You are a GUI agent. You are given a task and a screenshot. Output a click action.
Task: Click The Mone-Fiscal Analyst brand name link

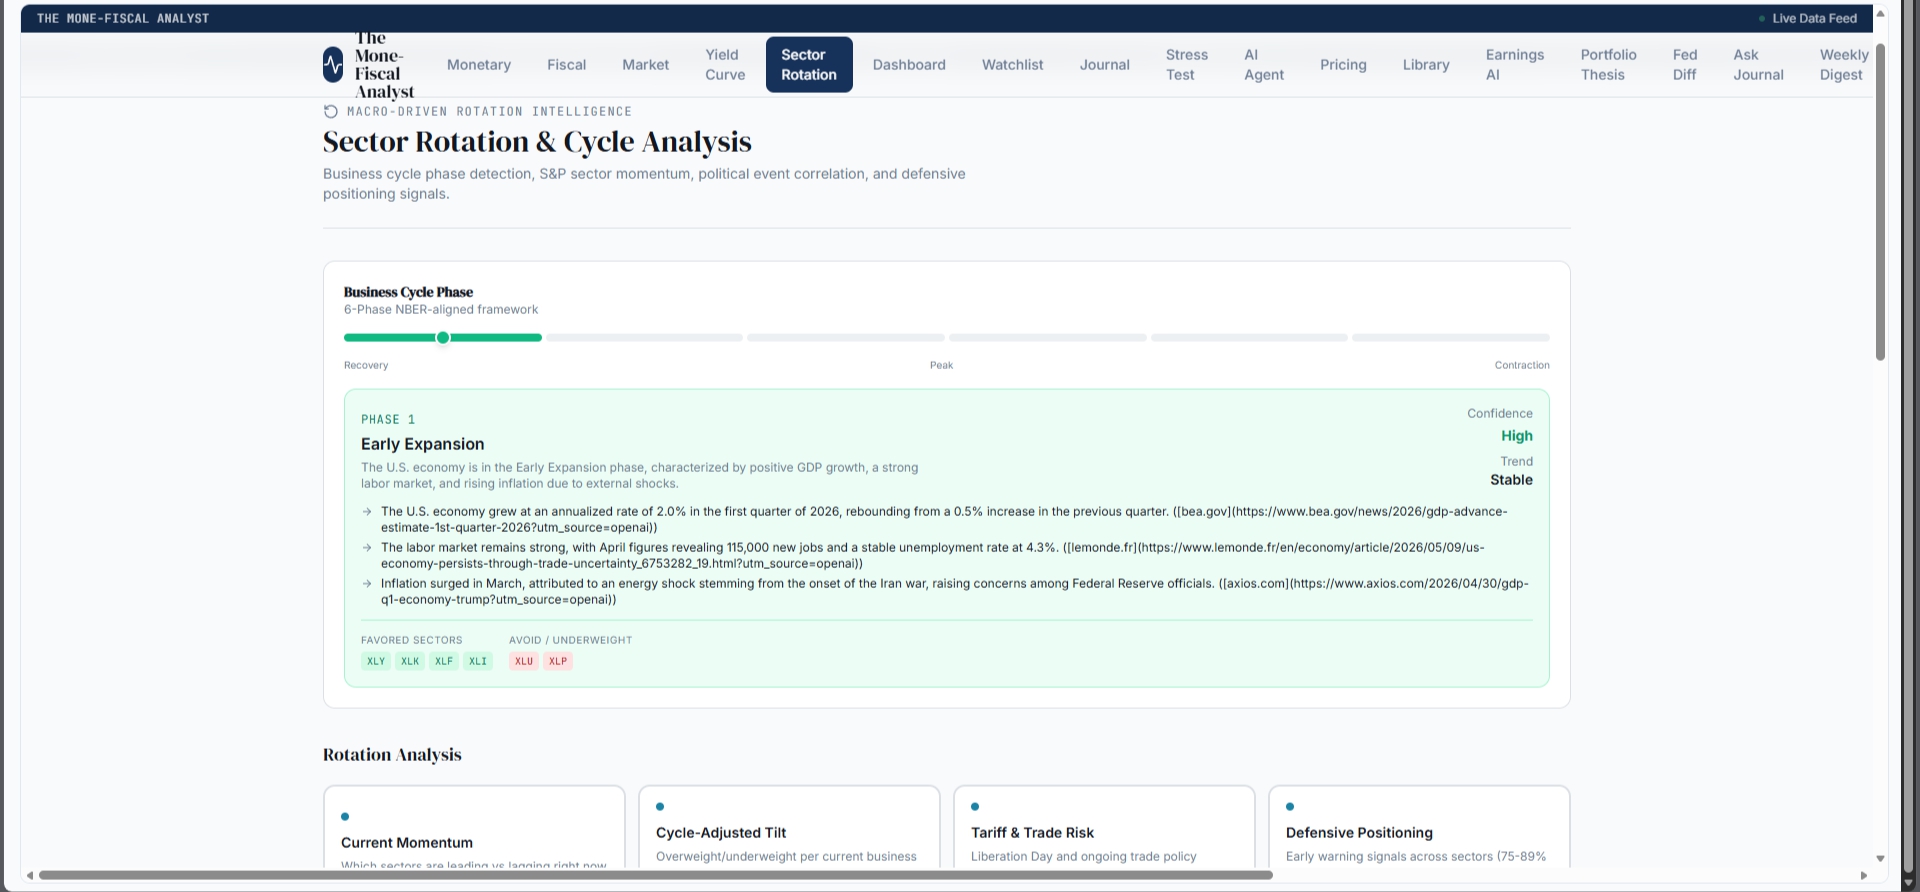pyautogui.click(x=384, y=65)
